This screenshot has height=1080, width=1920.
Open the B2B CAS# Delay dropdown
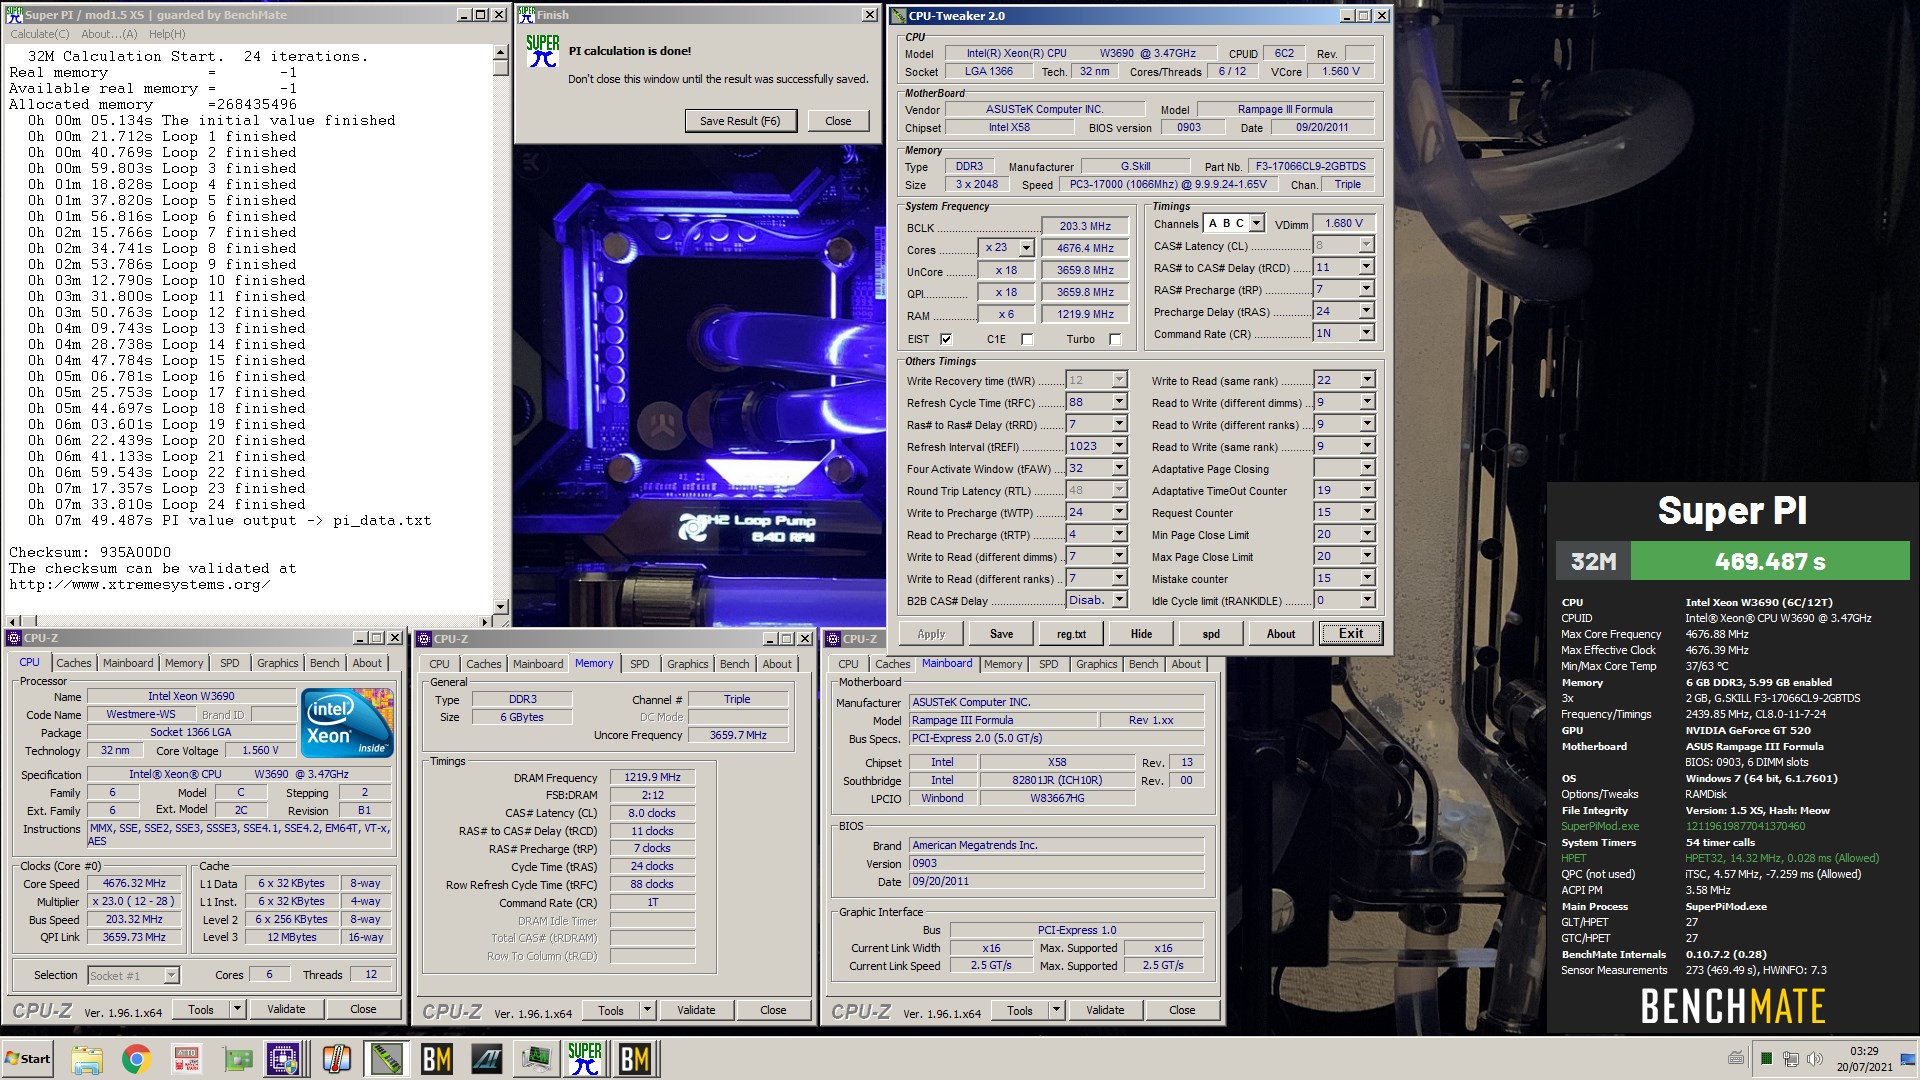(1119, 600)
